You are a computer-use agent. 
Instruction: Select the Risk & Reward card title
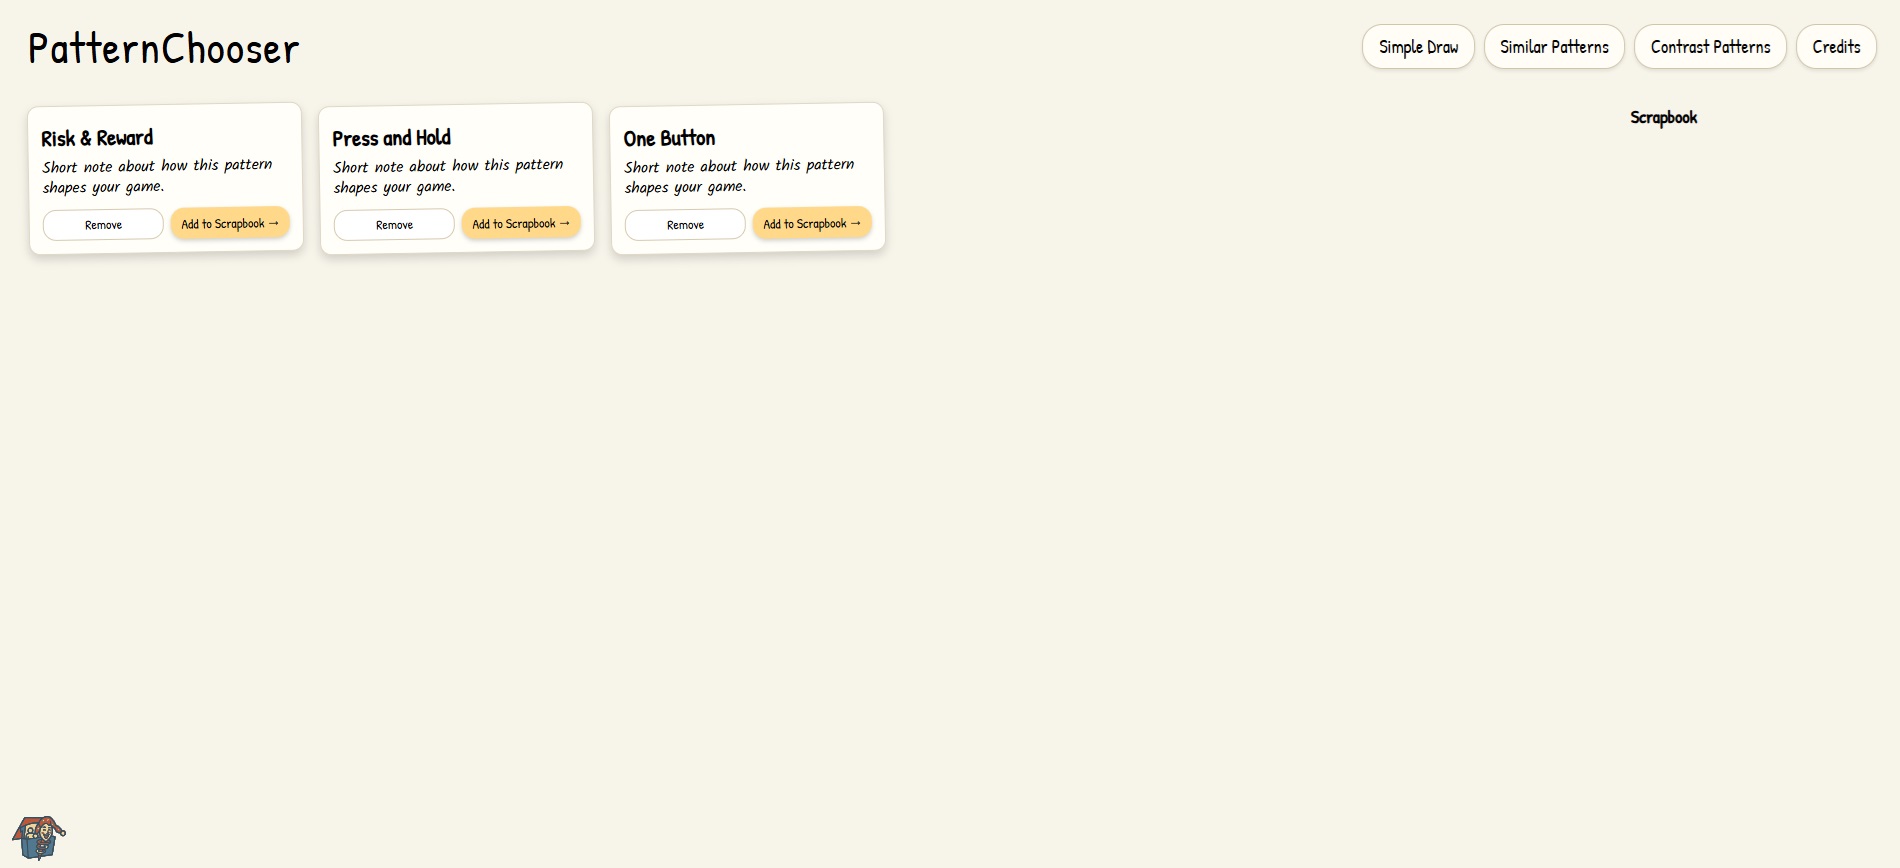click(97, 138)
